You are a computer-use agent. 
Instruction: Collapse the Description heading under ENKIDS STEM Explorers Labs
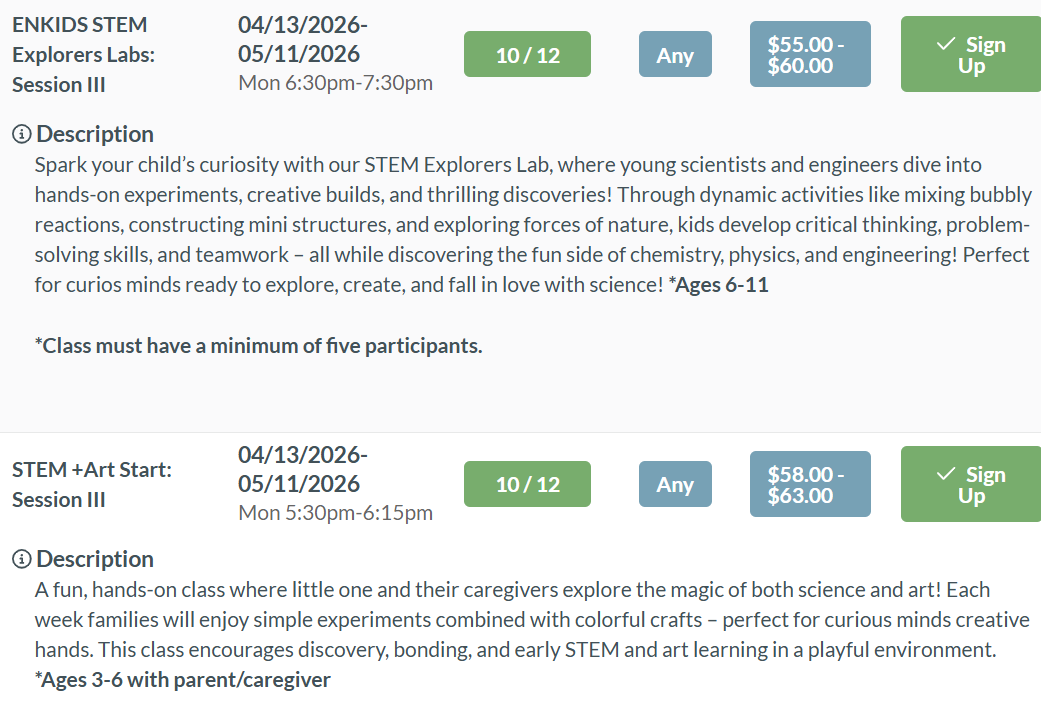(x=95, y=134)
